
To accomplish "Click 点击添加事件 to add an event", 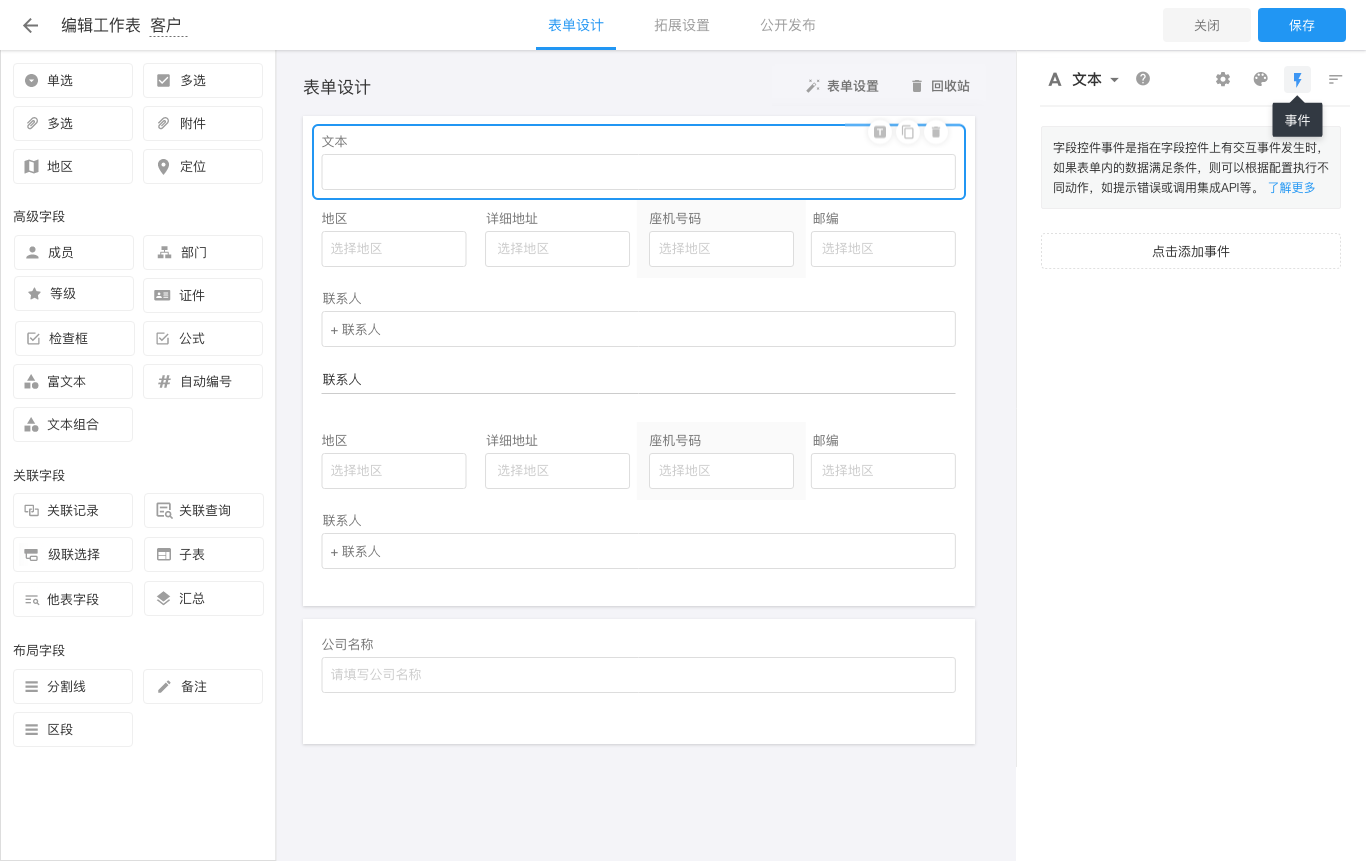I will (x=1190, y=251).
